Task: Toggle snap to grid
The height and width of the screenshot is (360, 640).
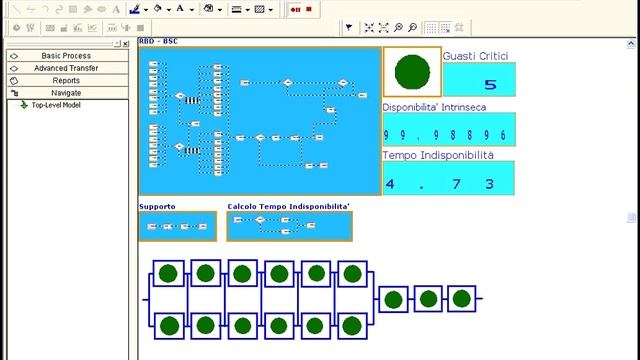Action: (x=445, y=28)
